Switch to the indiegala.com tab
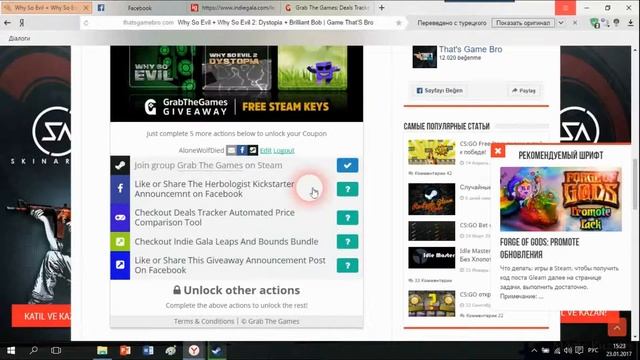640x360 pixels. point(233,8)
